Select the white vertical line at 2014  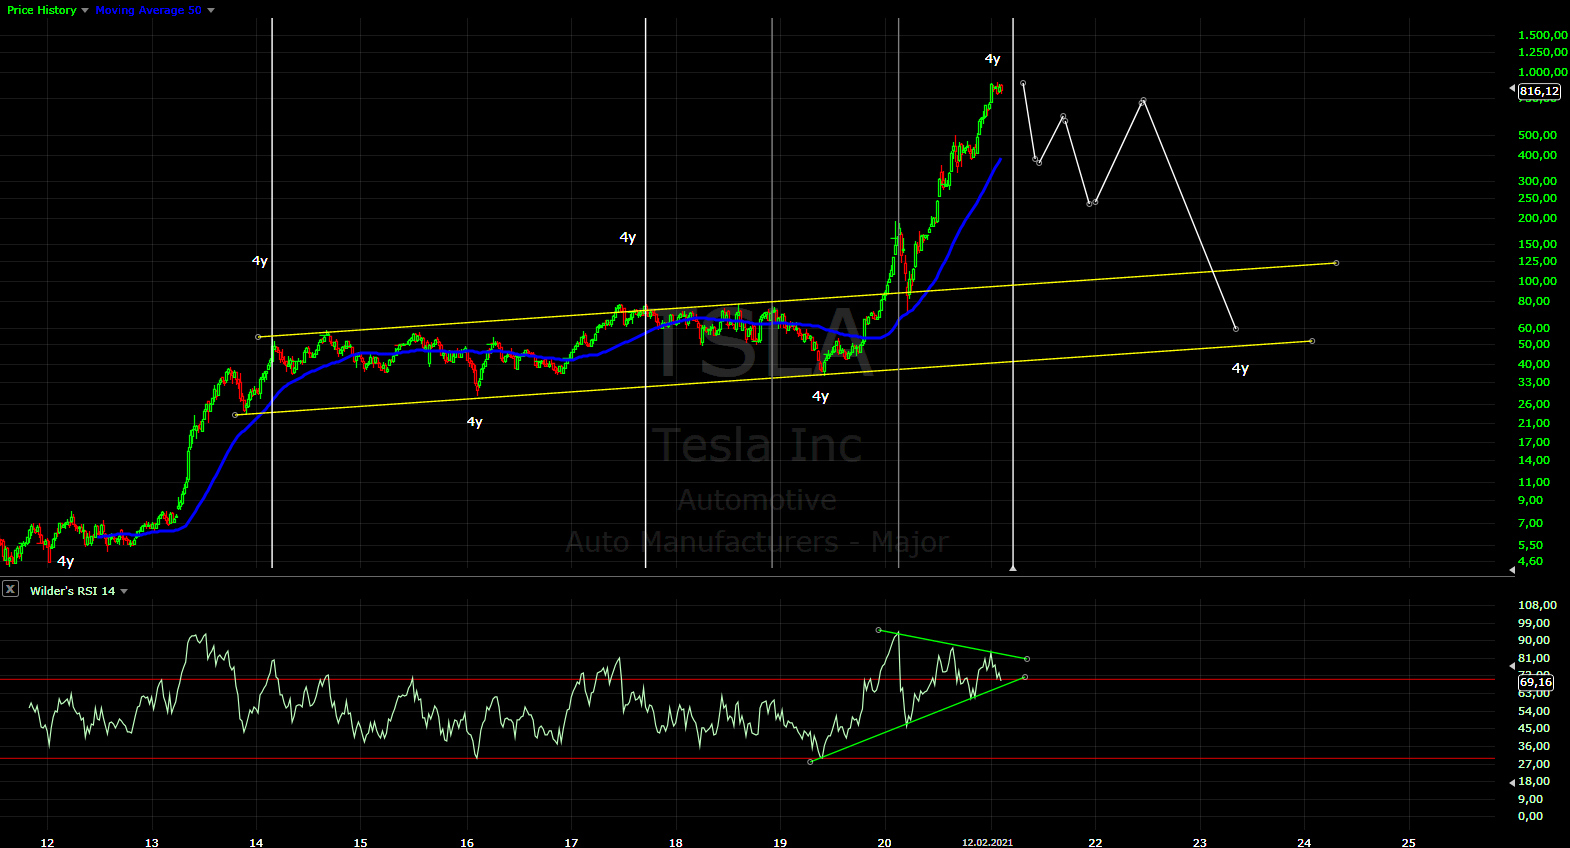pos(272,293)
